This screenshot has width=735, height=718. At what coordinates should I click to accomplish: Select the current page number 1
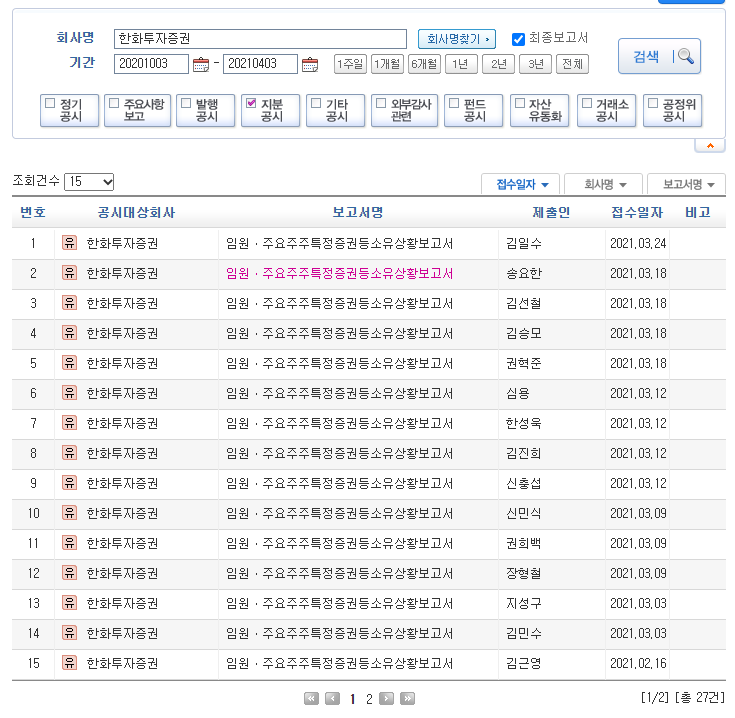(x=352, y=699)
